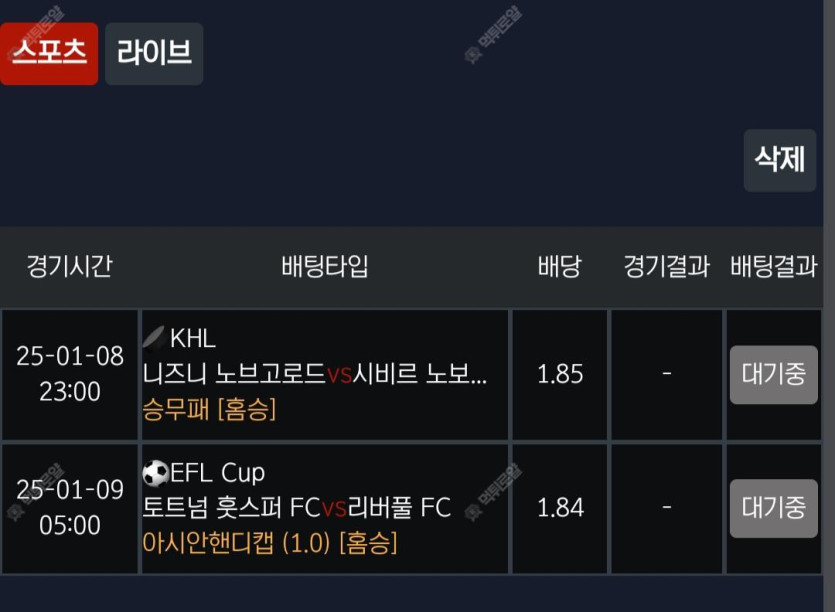Select the 아시안핸디캡 (1.0) [홈승] bet type
The width and height of the screenshot is (835, 612).
point(270,543)
